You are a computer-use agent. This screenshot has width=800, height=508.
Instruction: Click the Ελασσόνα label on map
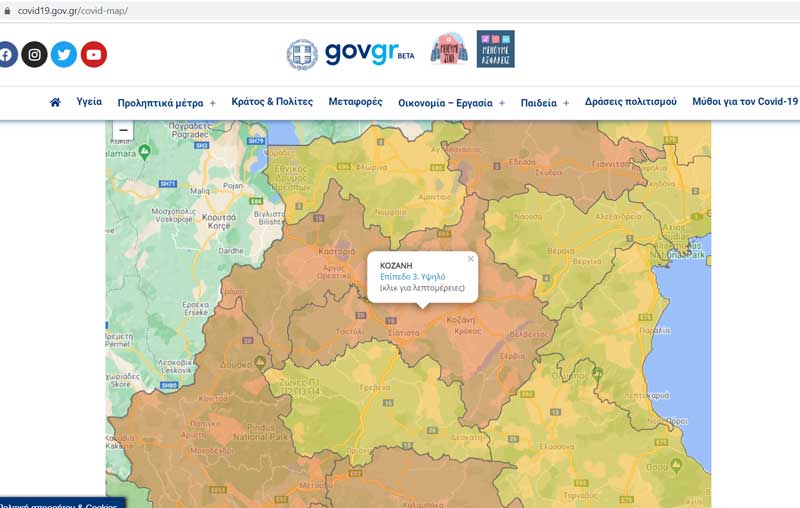pos(557,446)
